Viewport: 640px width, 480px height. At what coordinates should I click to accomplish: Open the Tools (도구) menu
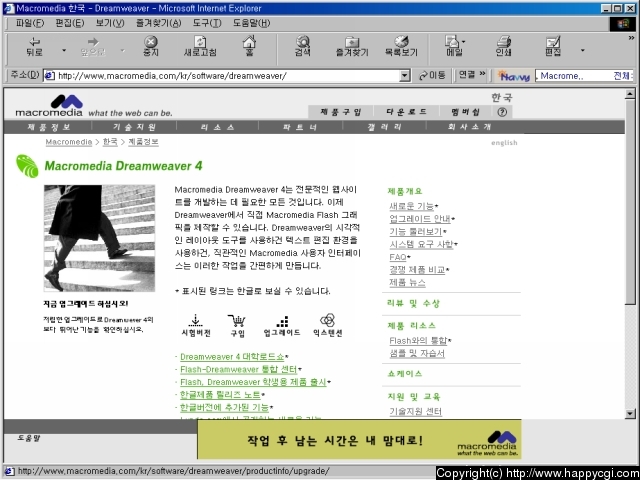pos(207,23)
